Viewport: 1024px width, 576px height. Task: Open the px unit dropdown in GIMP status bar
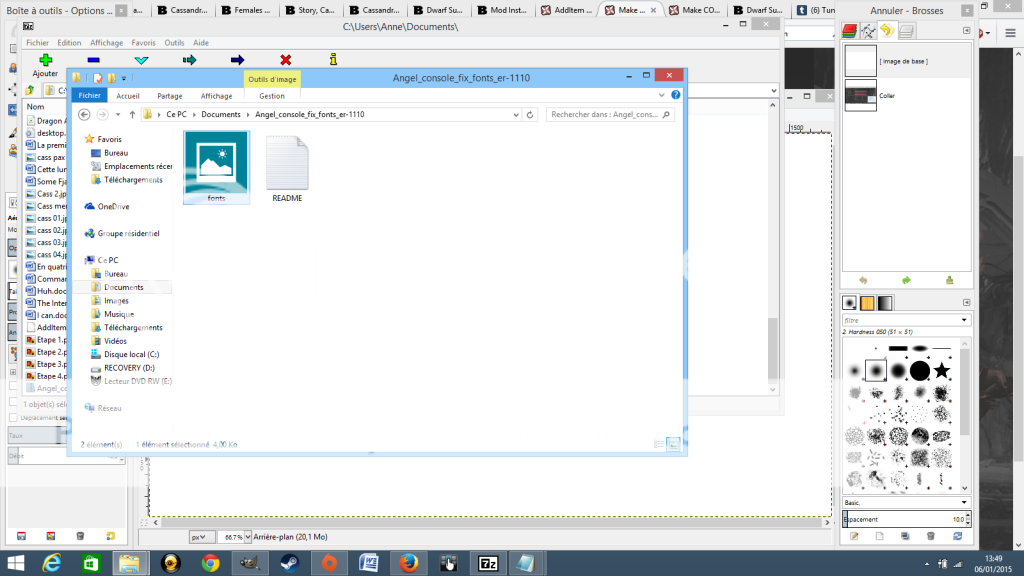[x=201, y=537]
